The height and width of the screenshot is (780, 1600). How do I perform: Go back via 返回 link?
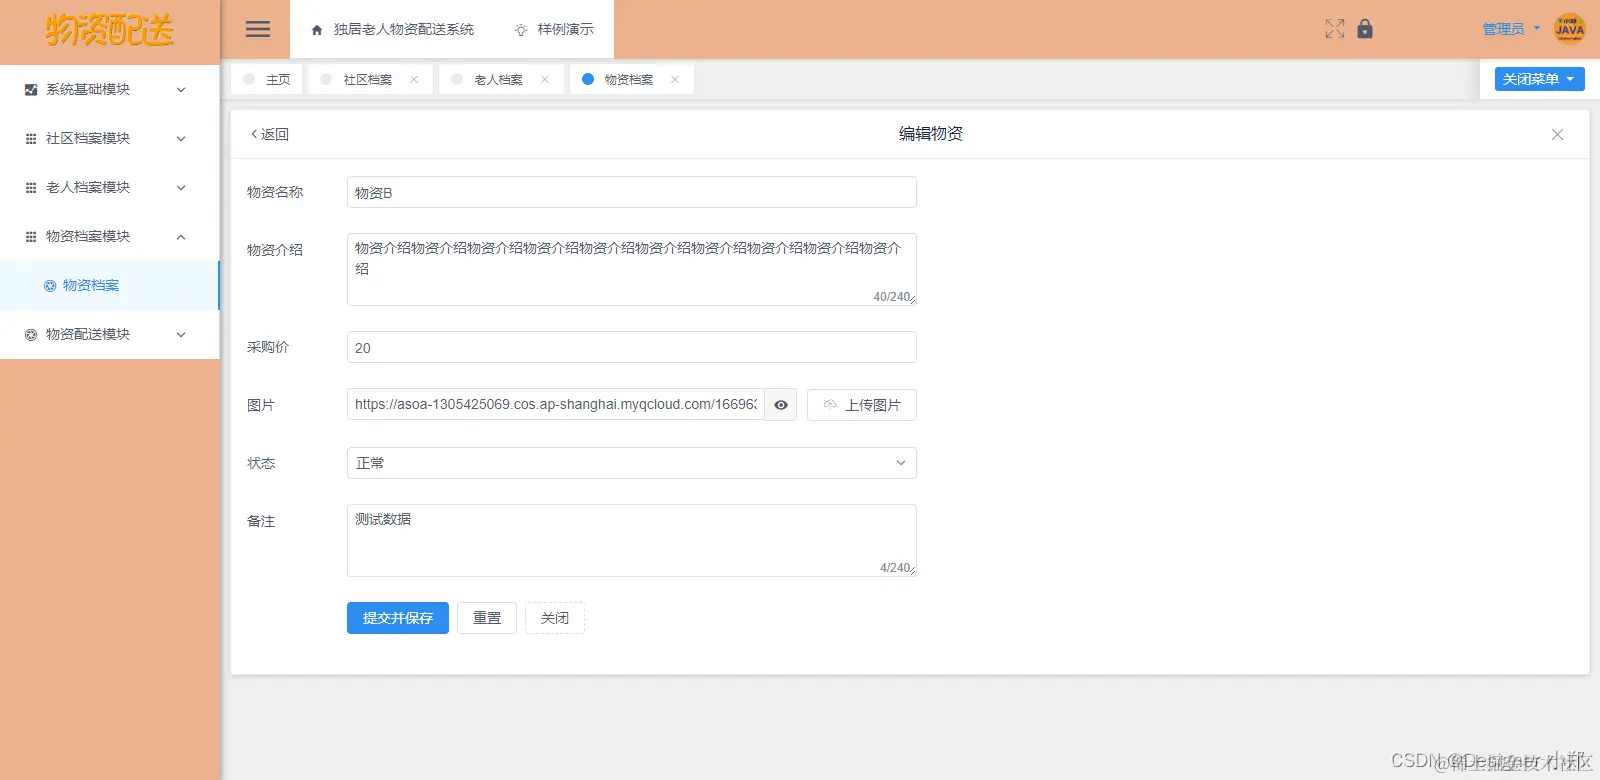pyautogui.click(x=269, y=134)
